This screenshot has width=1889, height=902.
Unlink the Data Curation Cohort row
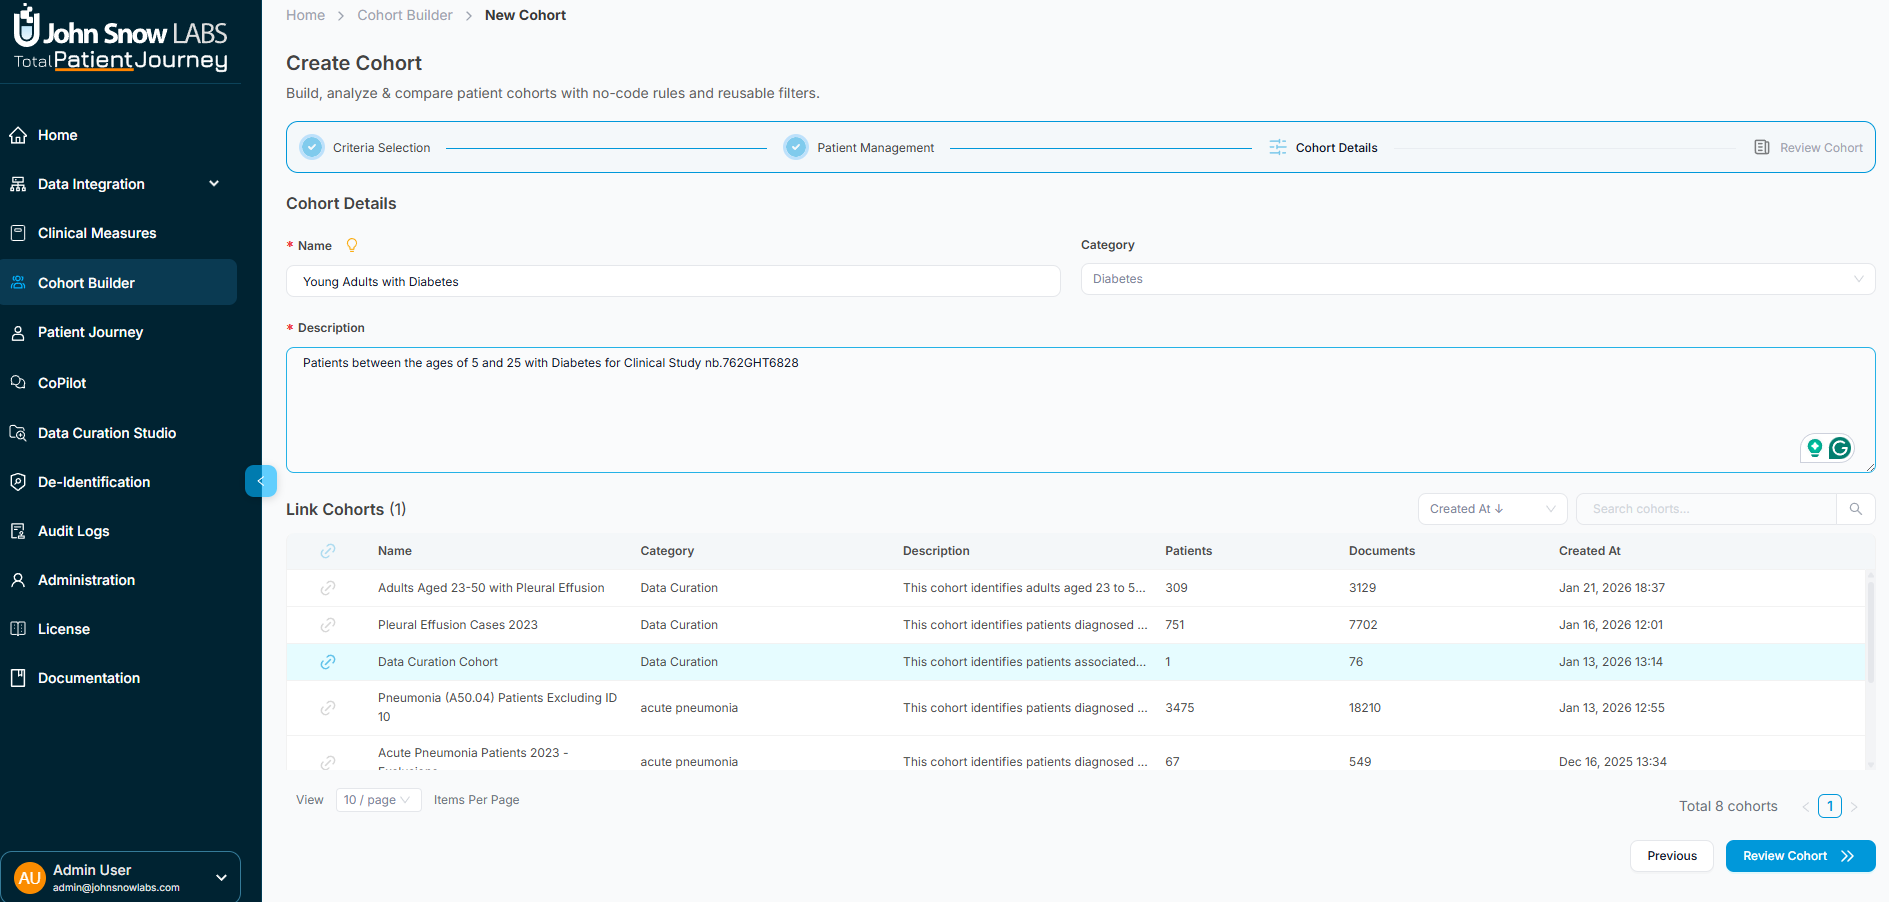[328, 662]
